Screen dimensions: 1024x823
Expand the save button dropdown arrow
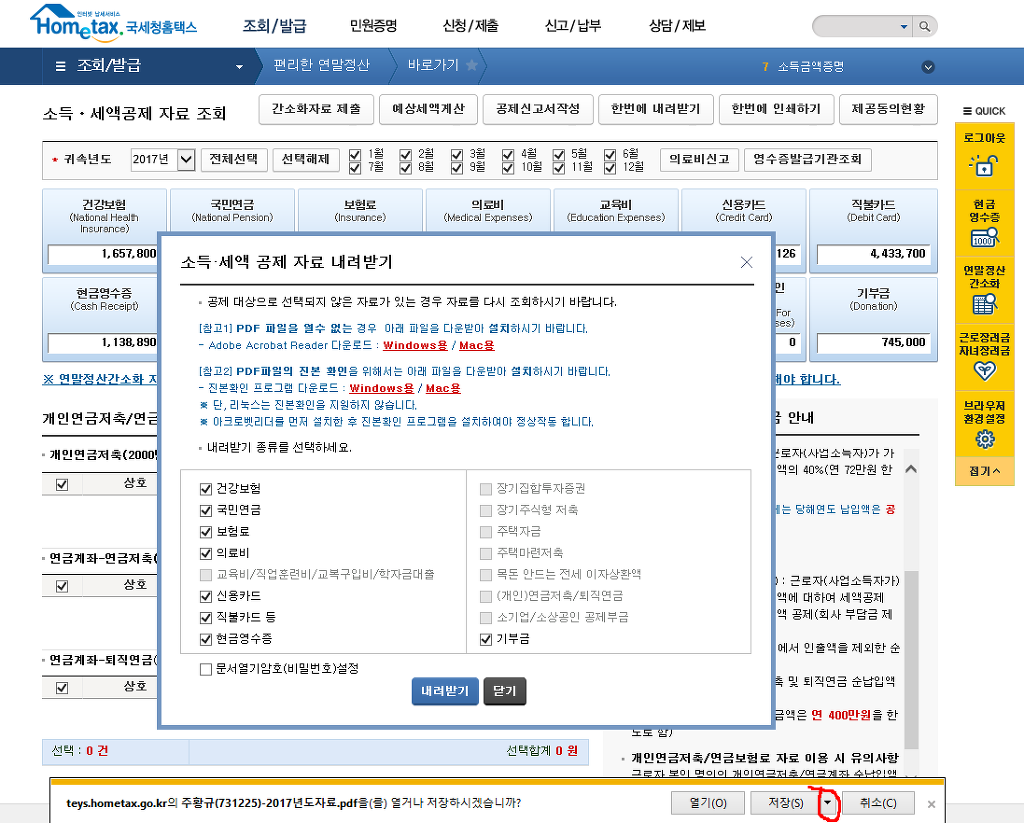coord(826,803)
